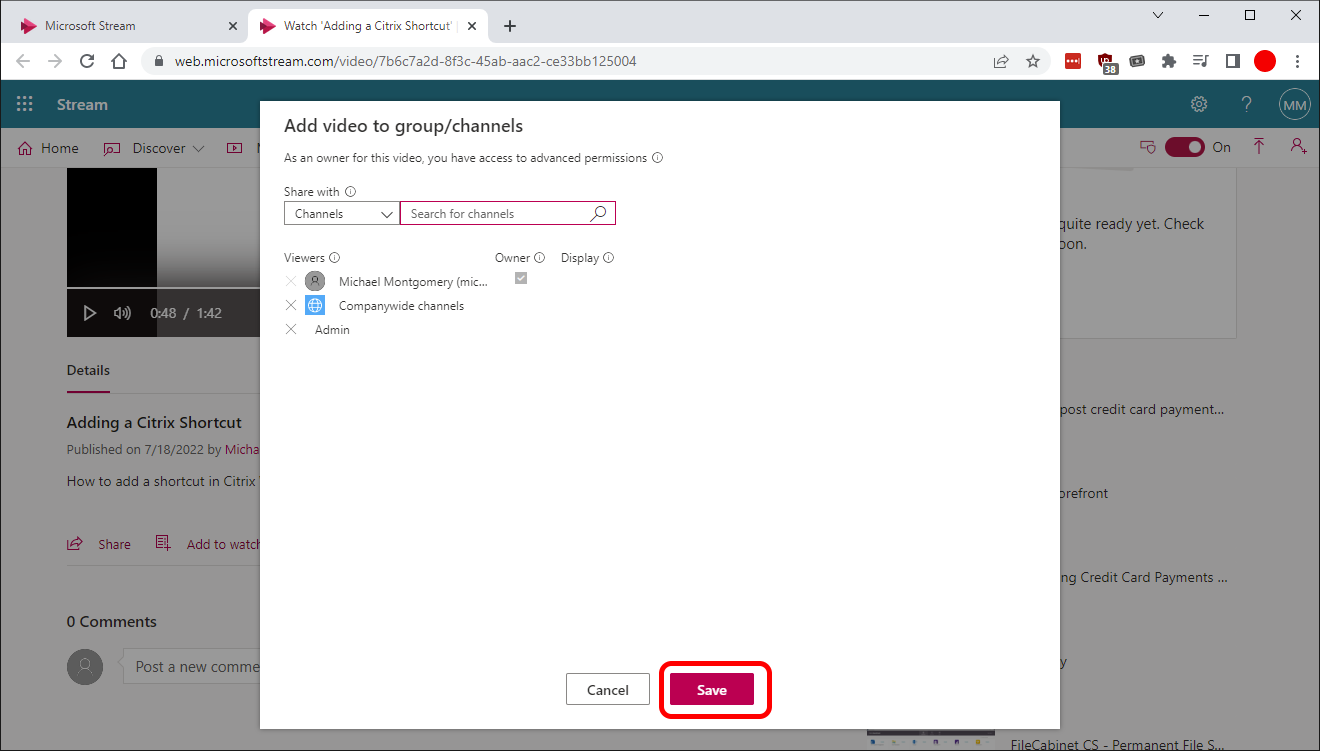Click the share page icon in address bar

1001,61
